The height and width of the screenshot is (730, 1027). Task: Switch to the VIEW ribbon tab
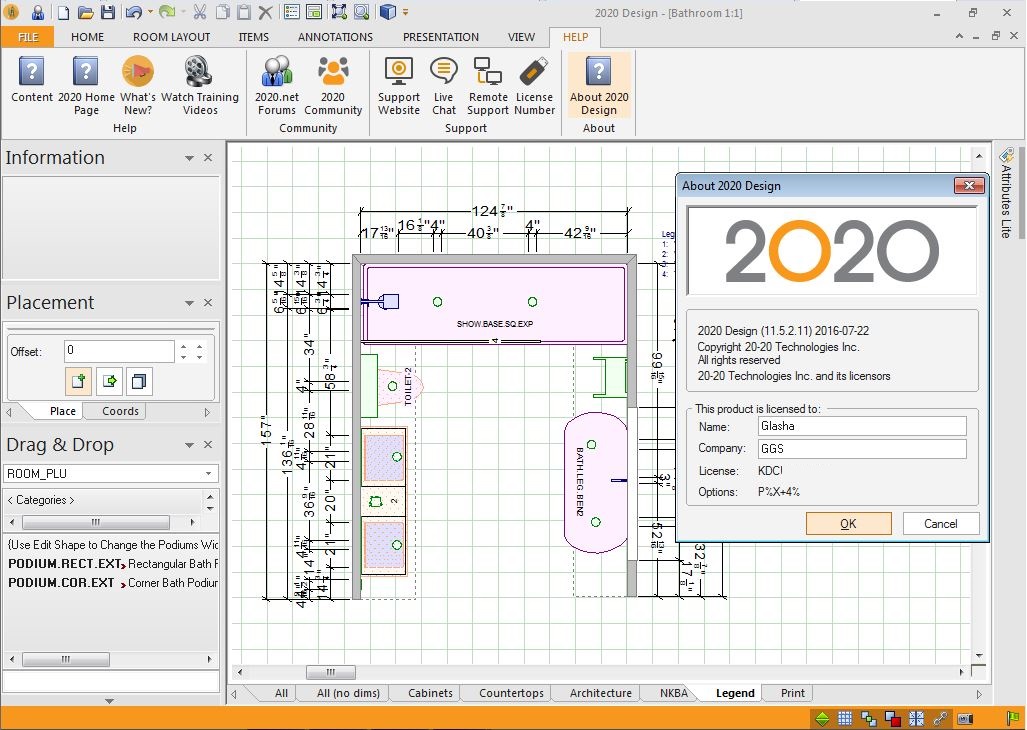[521, 37]
